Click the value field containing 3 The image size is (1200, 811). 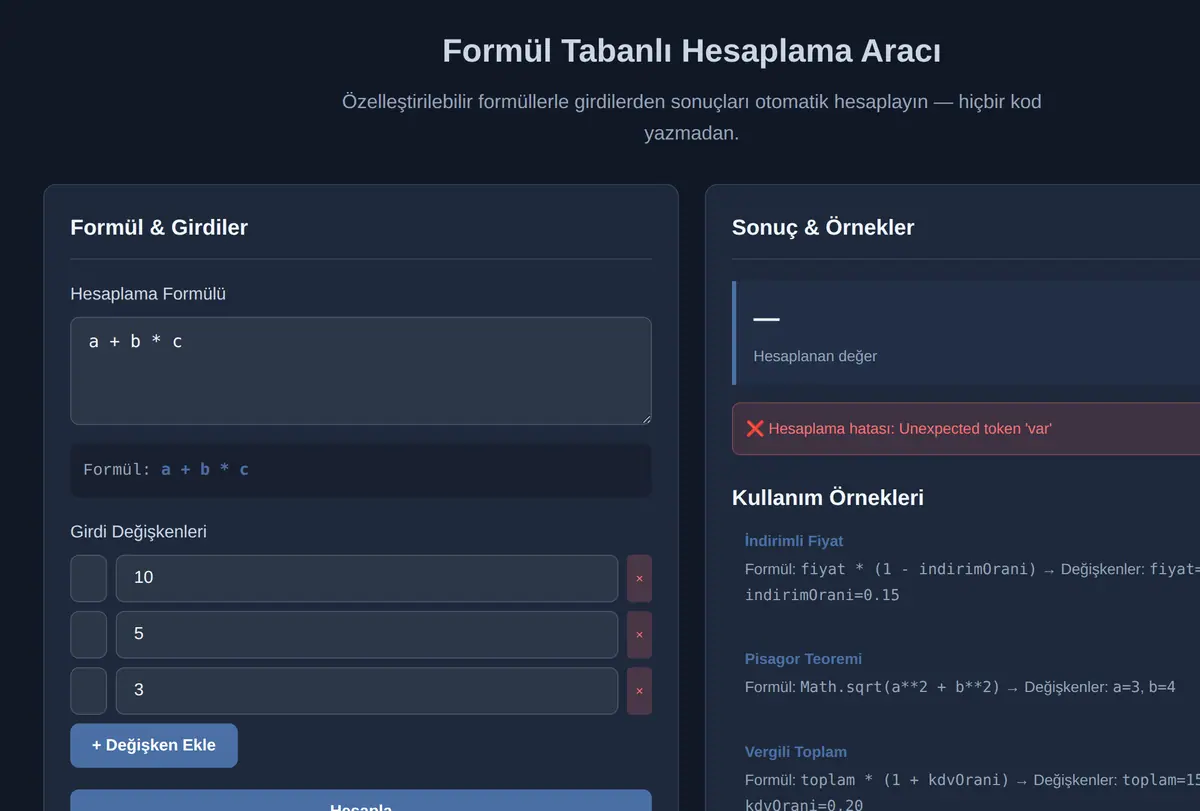pyautogui.click(x=367, y=690)
